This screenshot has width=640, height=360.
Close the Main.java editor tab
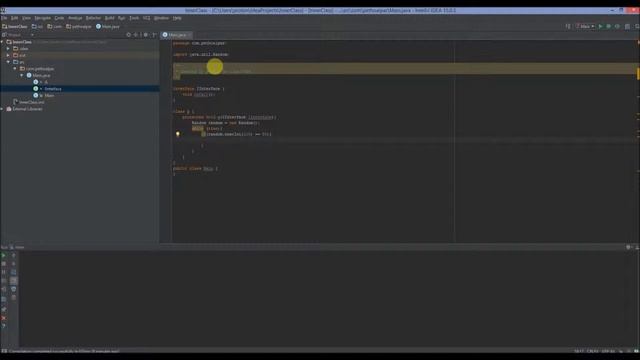(x=189, y=35)
